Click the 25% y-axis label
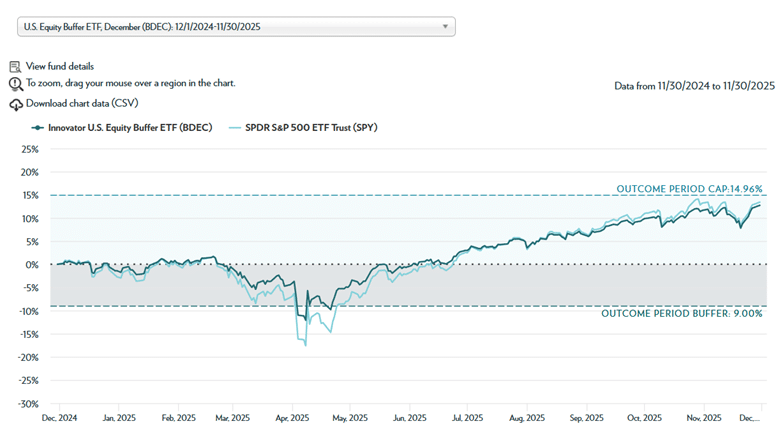This screenshot has width=780, height=433. pyautogui.click(x=30, y=149)
